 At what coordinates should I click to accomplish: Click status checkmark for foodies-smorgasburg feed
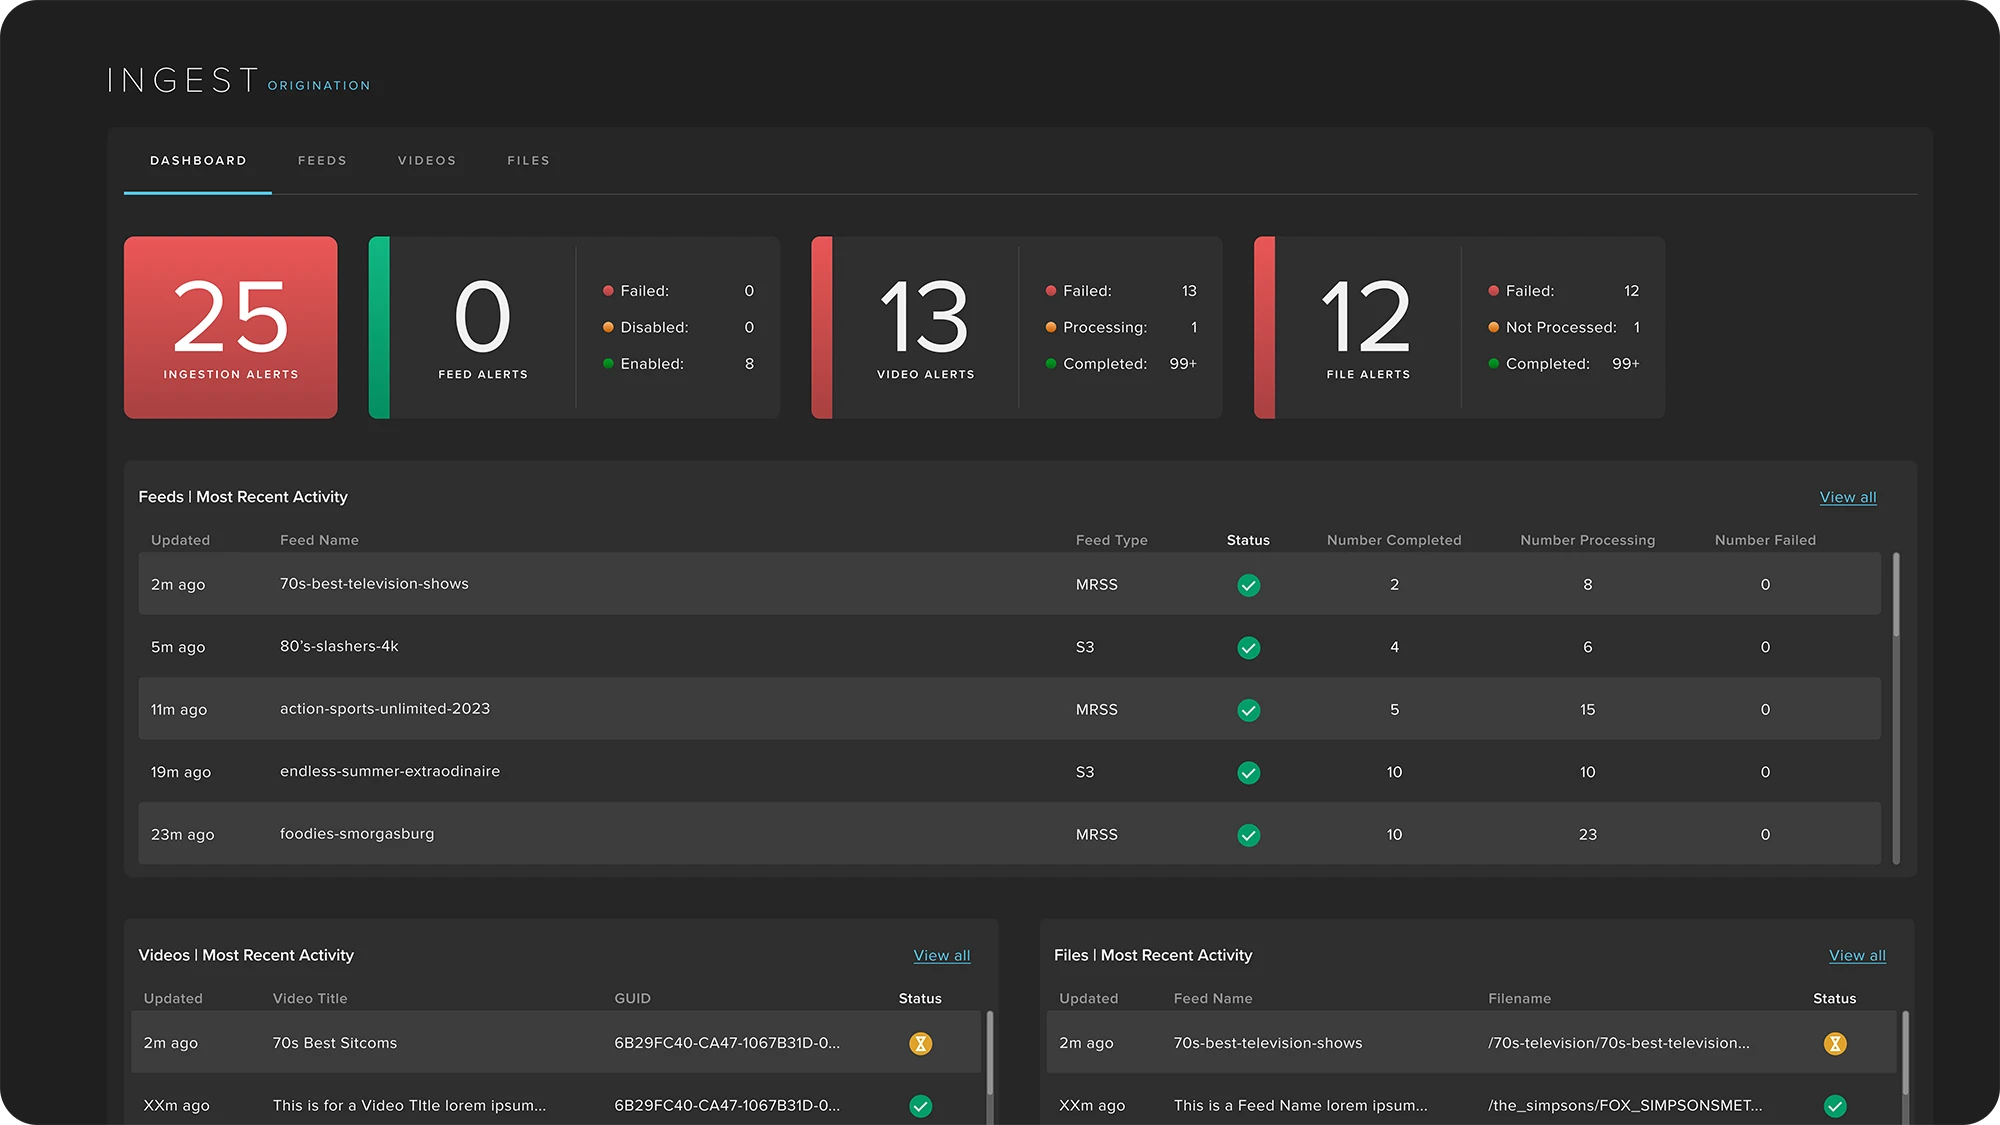[x=1248, y=835]
